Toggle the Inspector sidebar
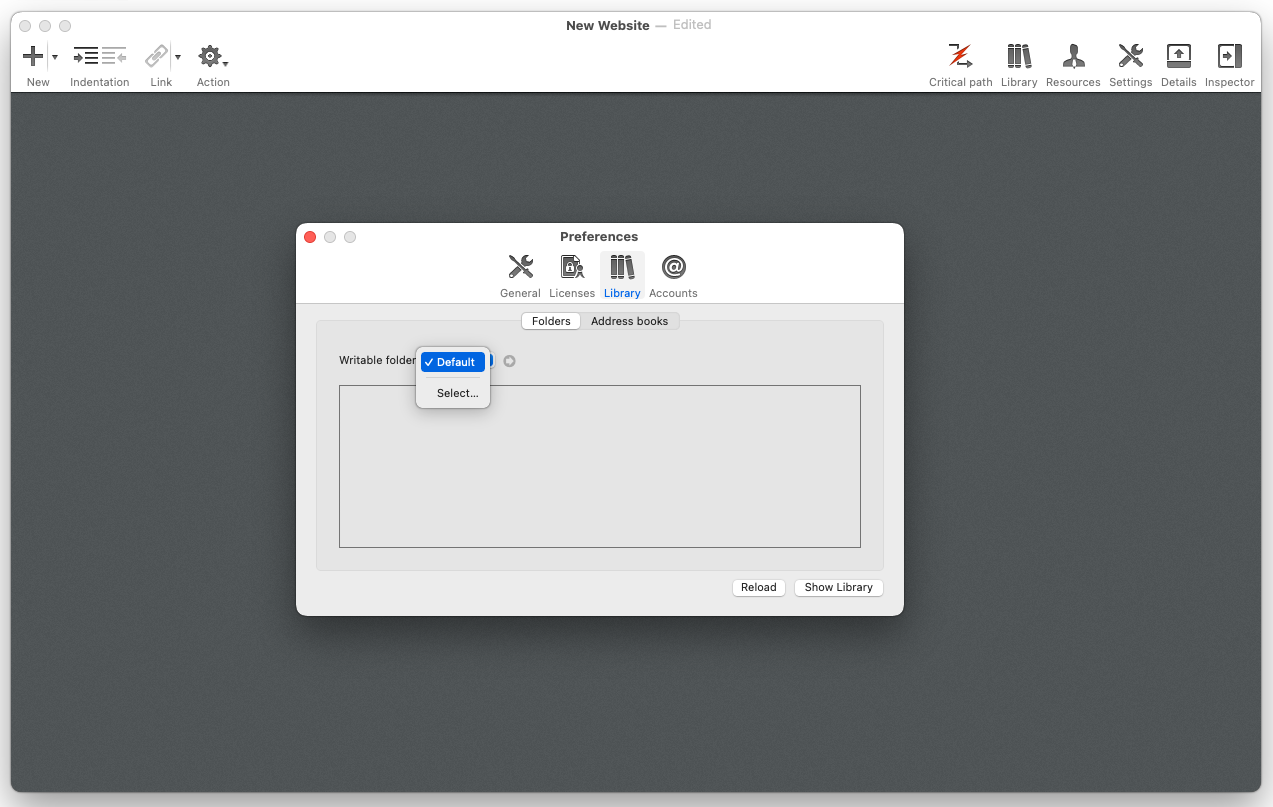This screenshot has height=807, width=1273. click(1229, 57)
